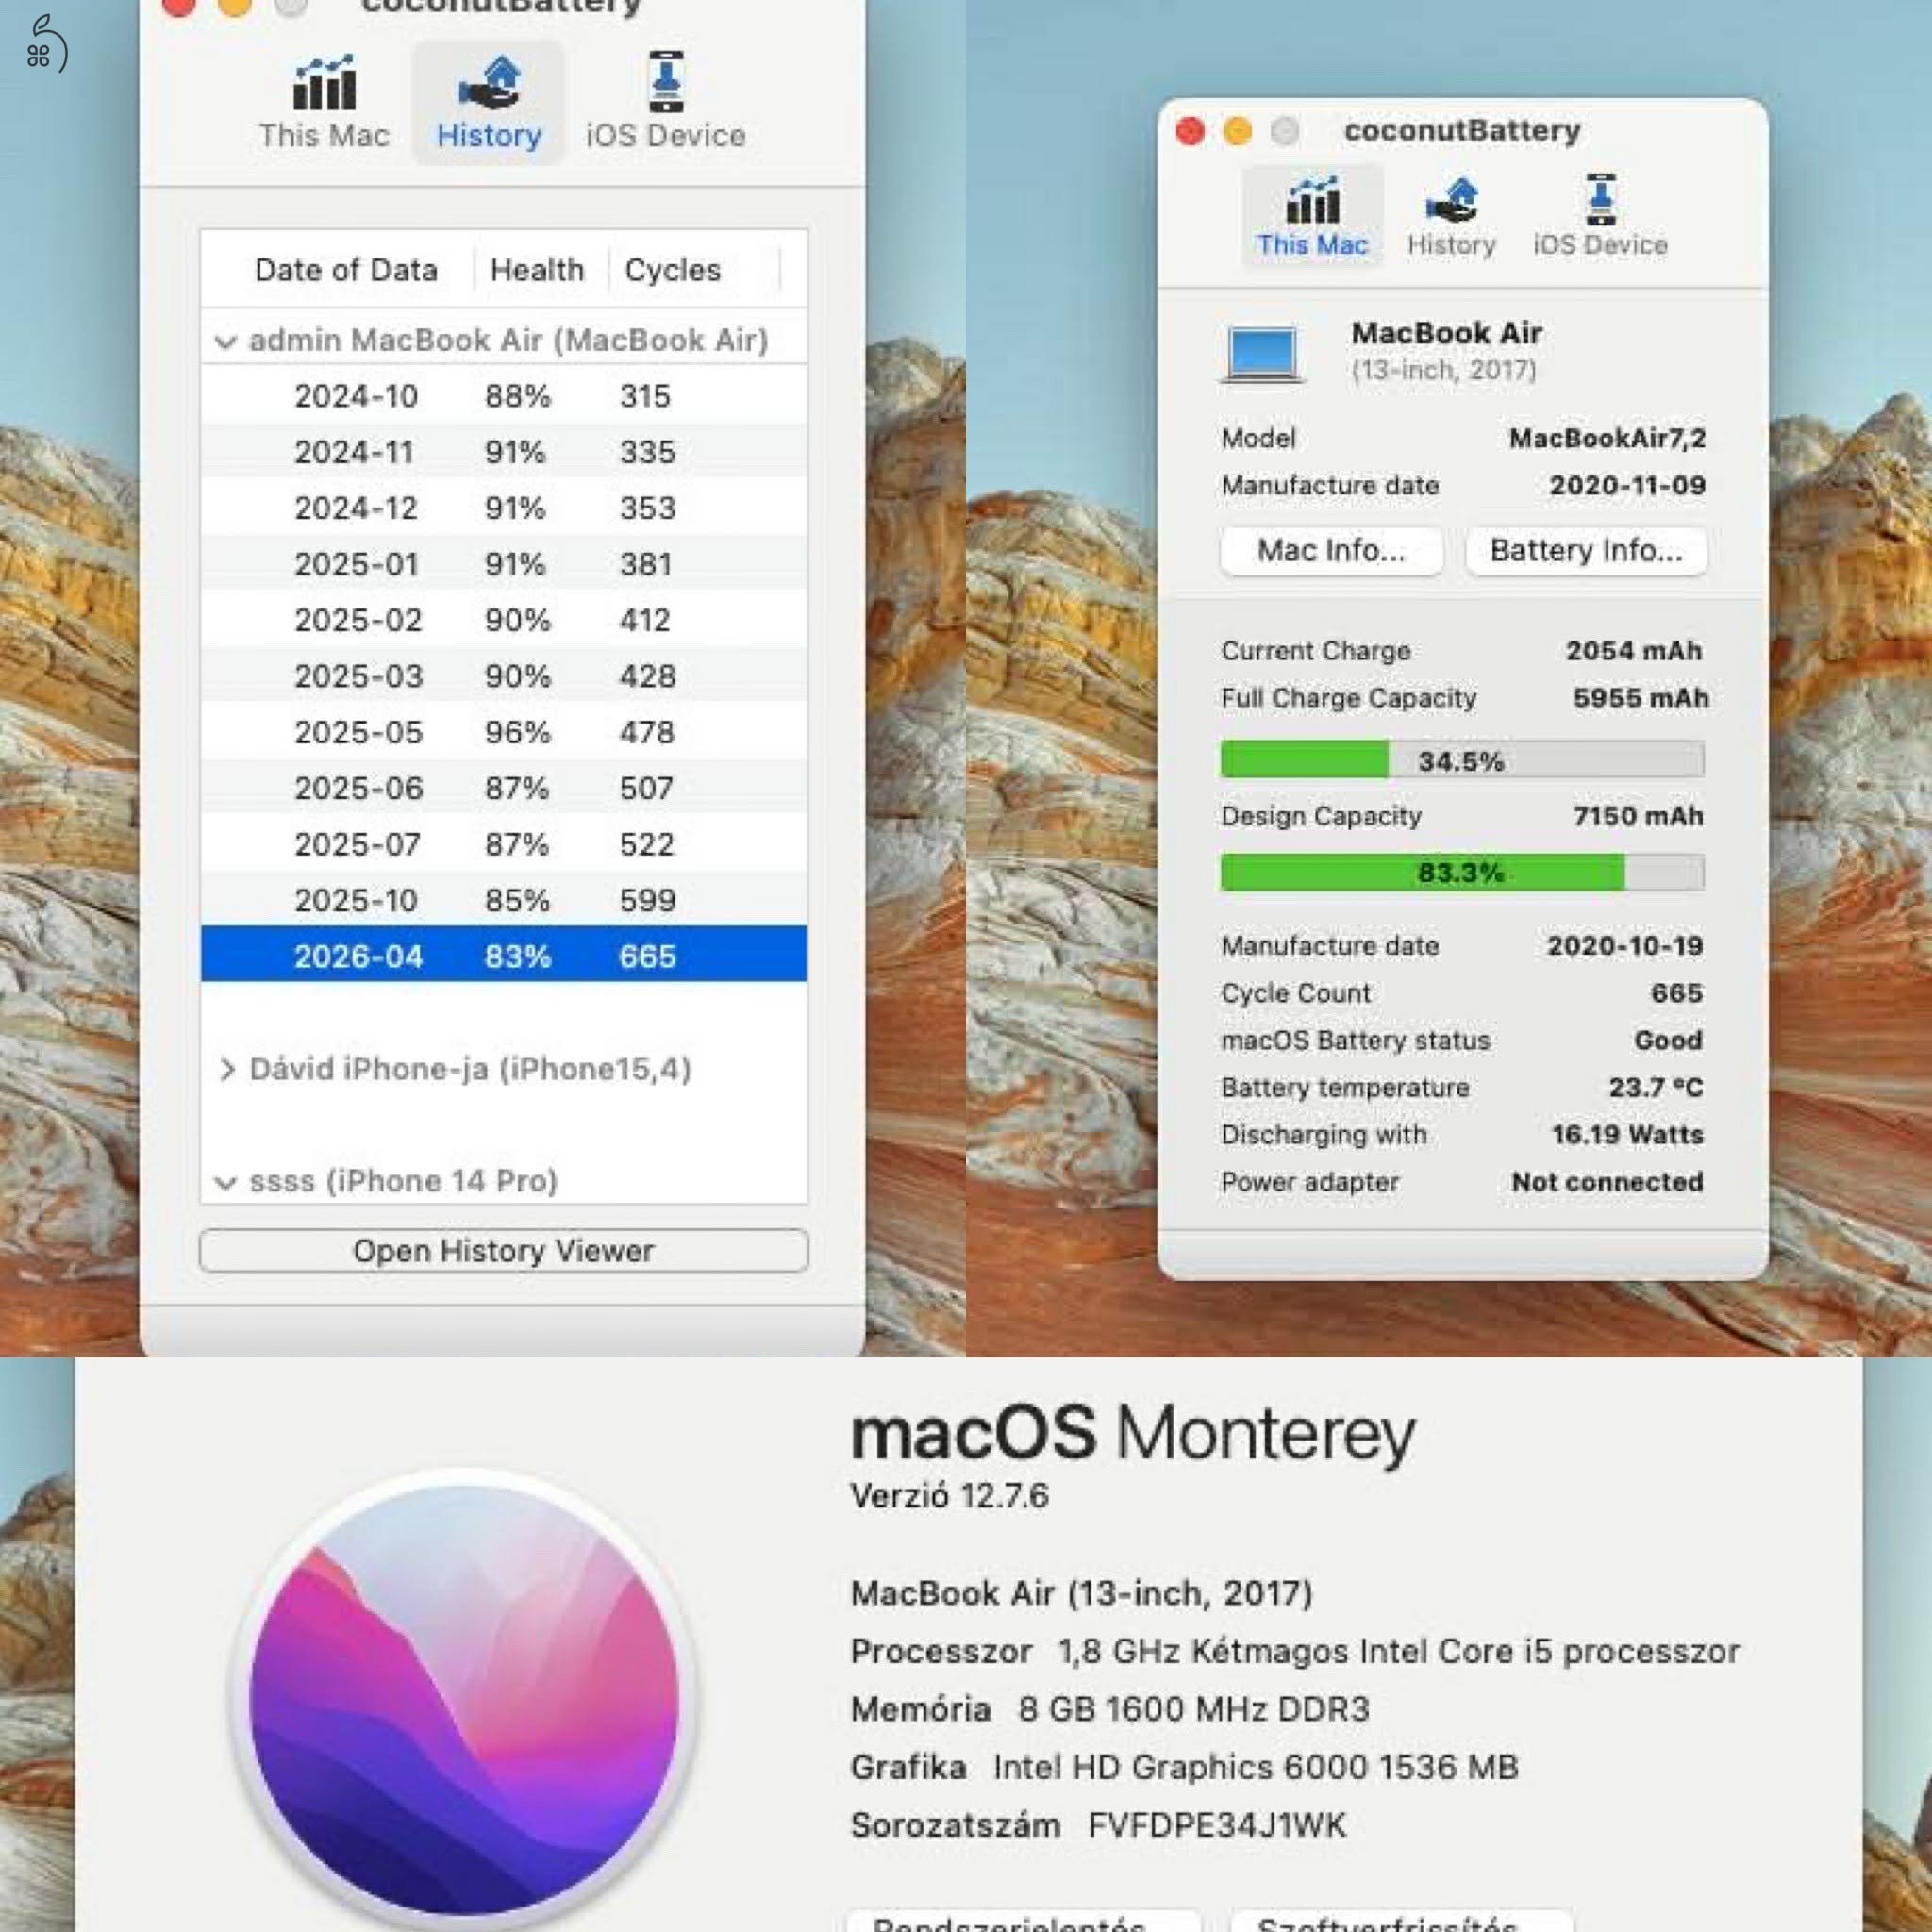
Task: Expand the Dávid iPhone-ja group
Action: click(227, 1070)
